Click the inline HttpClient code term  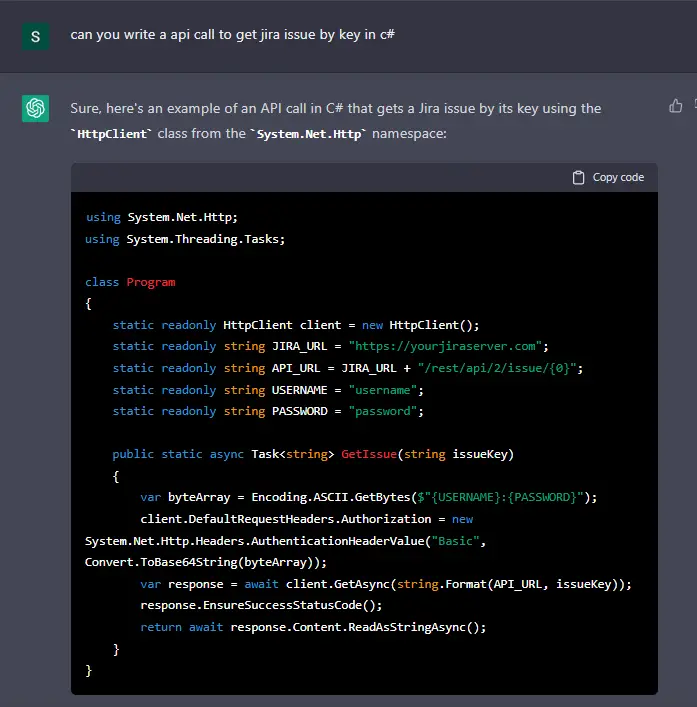[111, 134]
